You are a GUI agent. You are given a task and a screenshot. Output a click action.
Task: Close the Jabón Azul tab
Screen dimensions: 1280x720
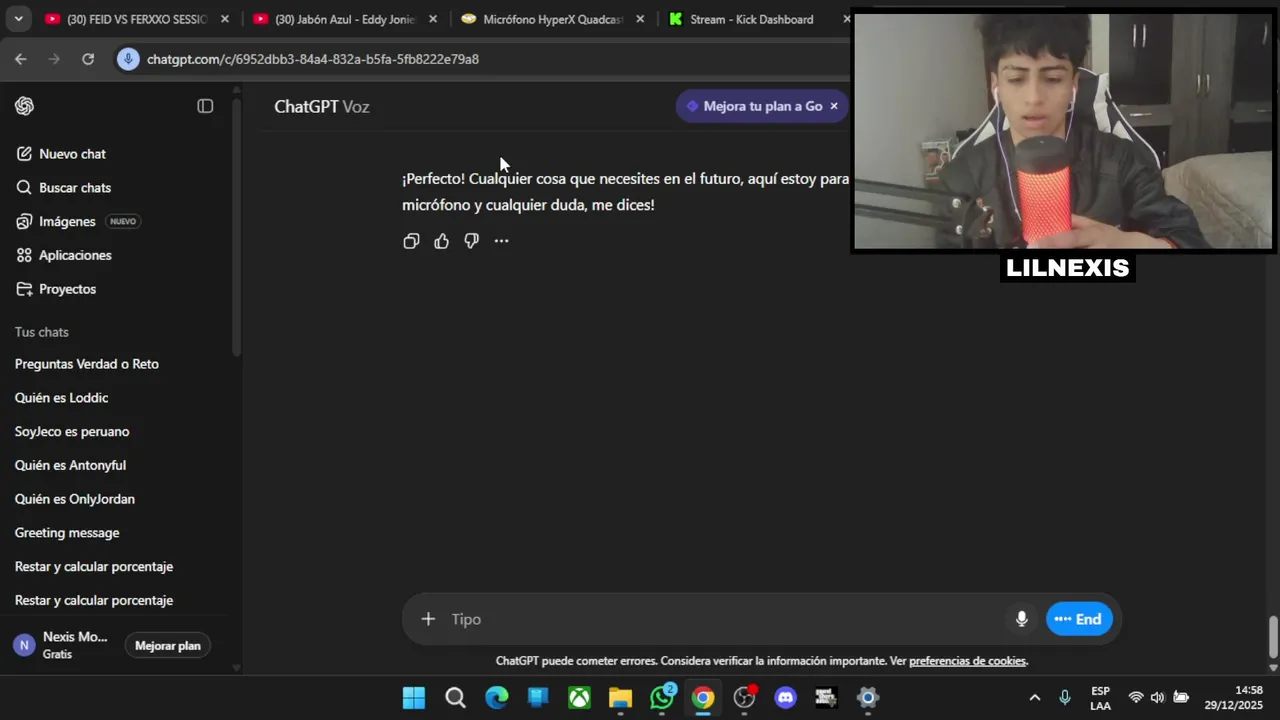tap(433, 19)
